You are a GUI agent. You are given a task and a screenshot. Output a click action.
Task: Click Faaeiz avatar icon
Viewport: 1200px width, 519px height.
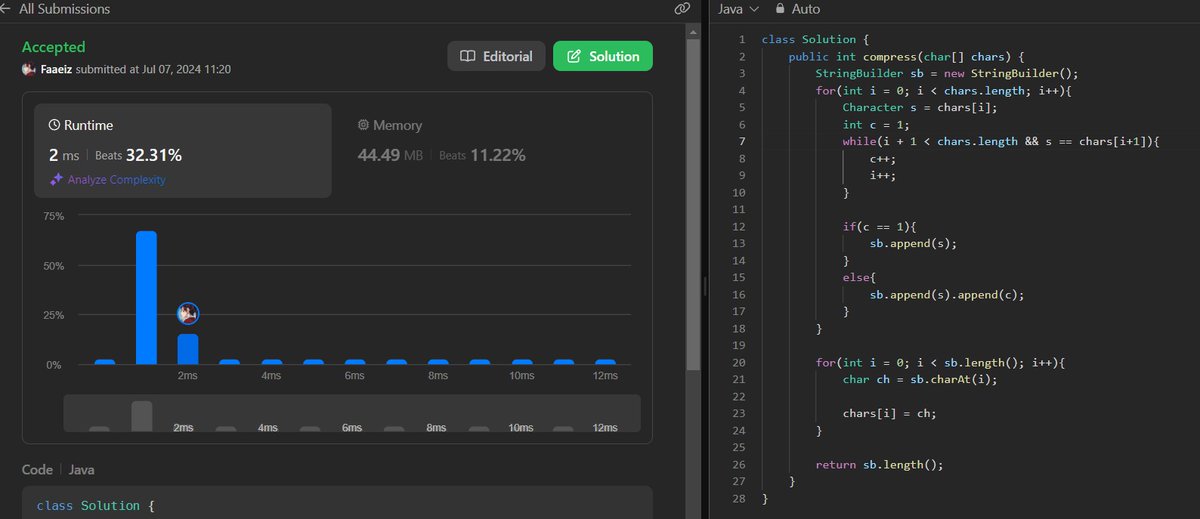click(x=28, y=69)
